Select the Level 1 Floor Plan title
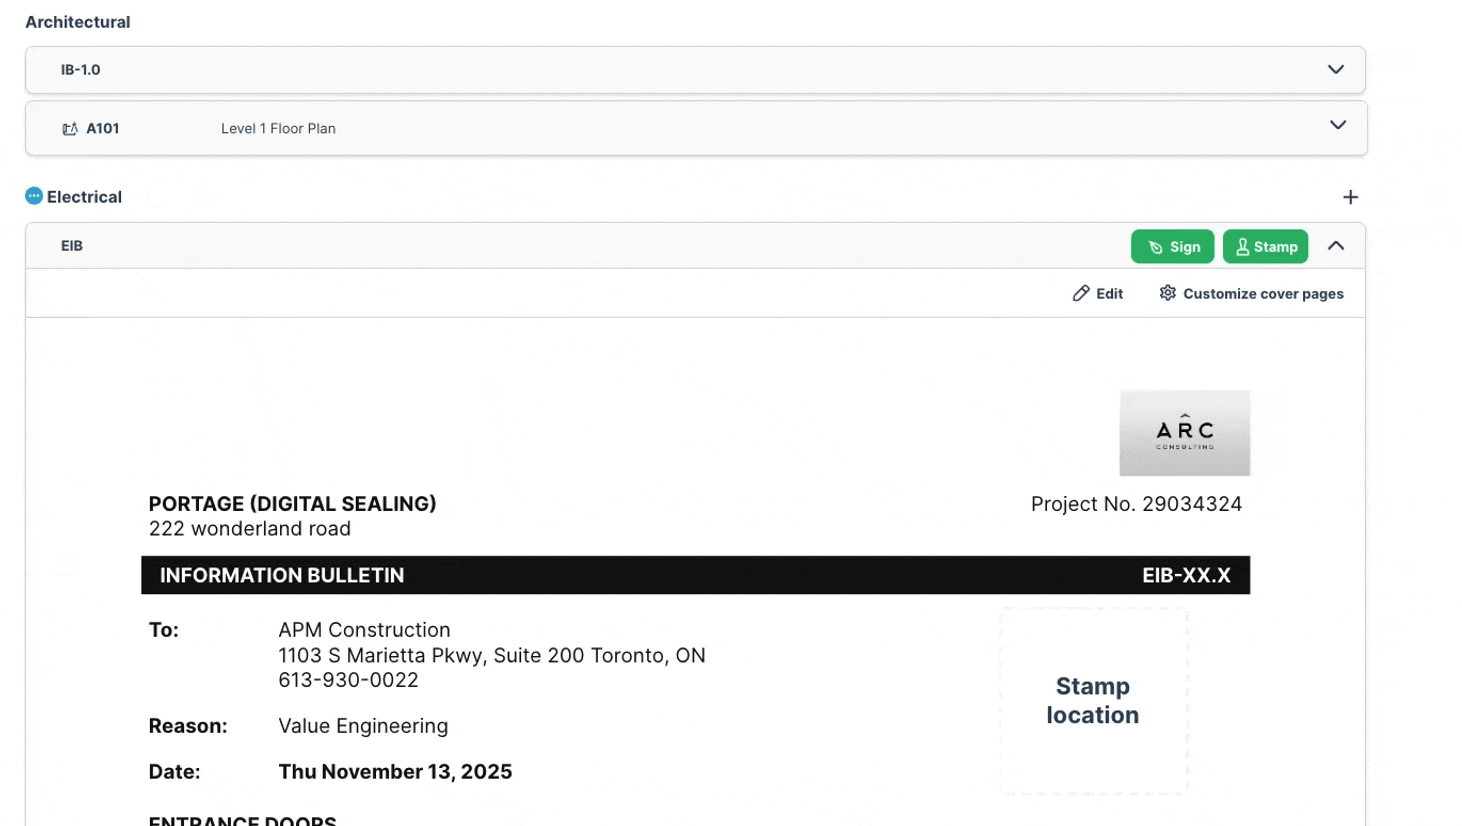Viewport: 1462px width, 826px height. [x=278, y=129]
